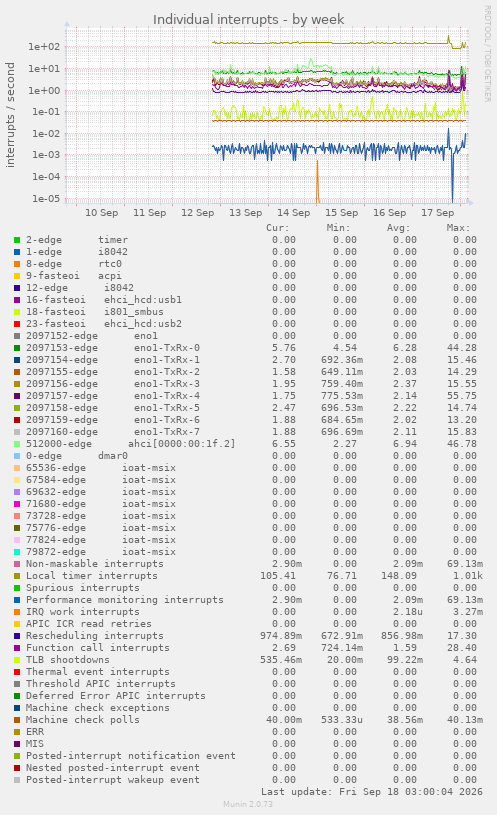
Task: Click the 14 Sep date label on x-axis
Action: point(294,213)
